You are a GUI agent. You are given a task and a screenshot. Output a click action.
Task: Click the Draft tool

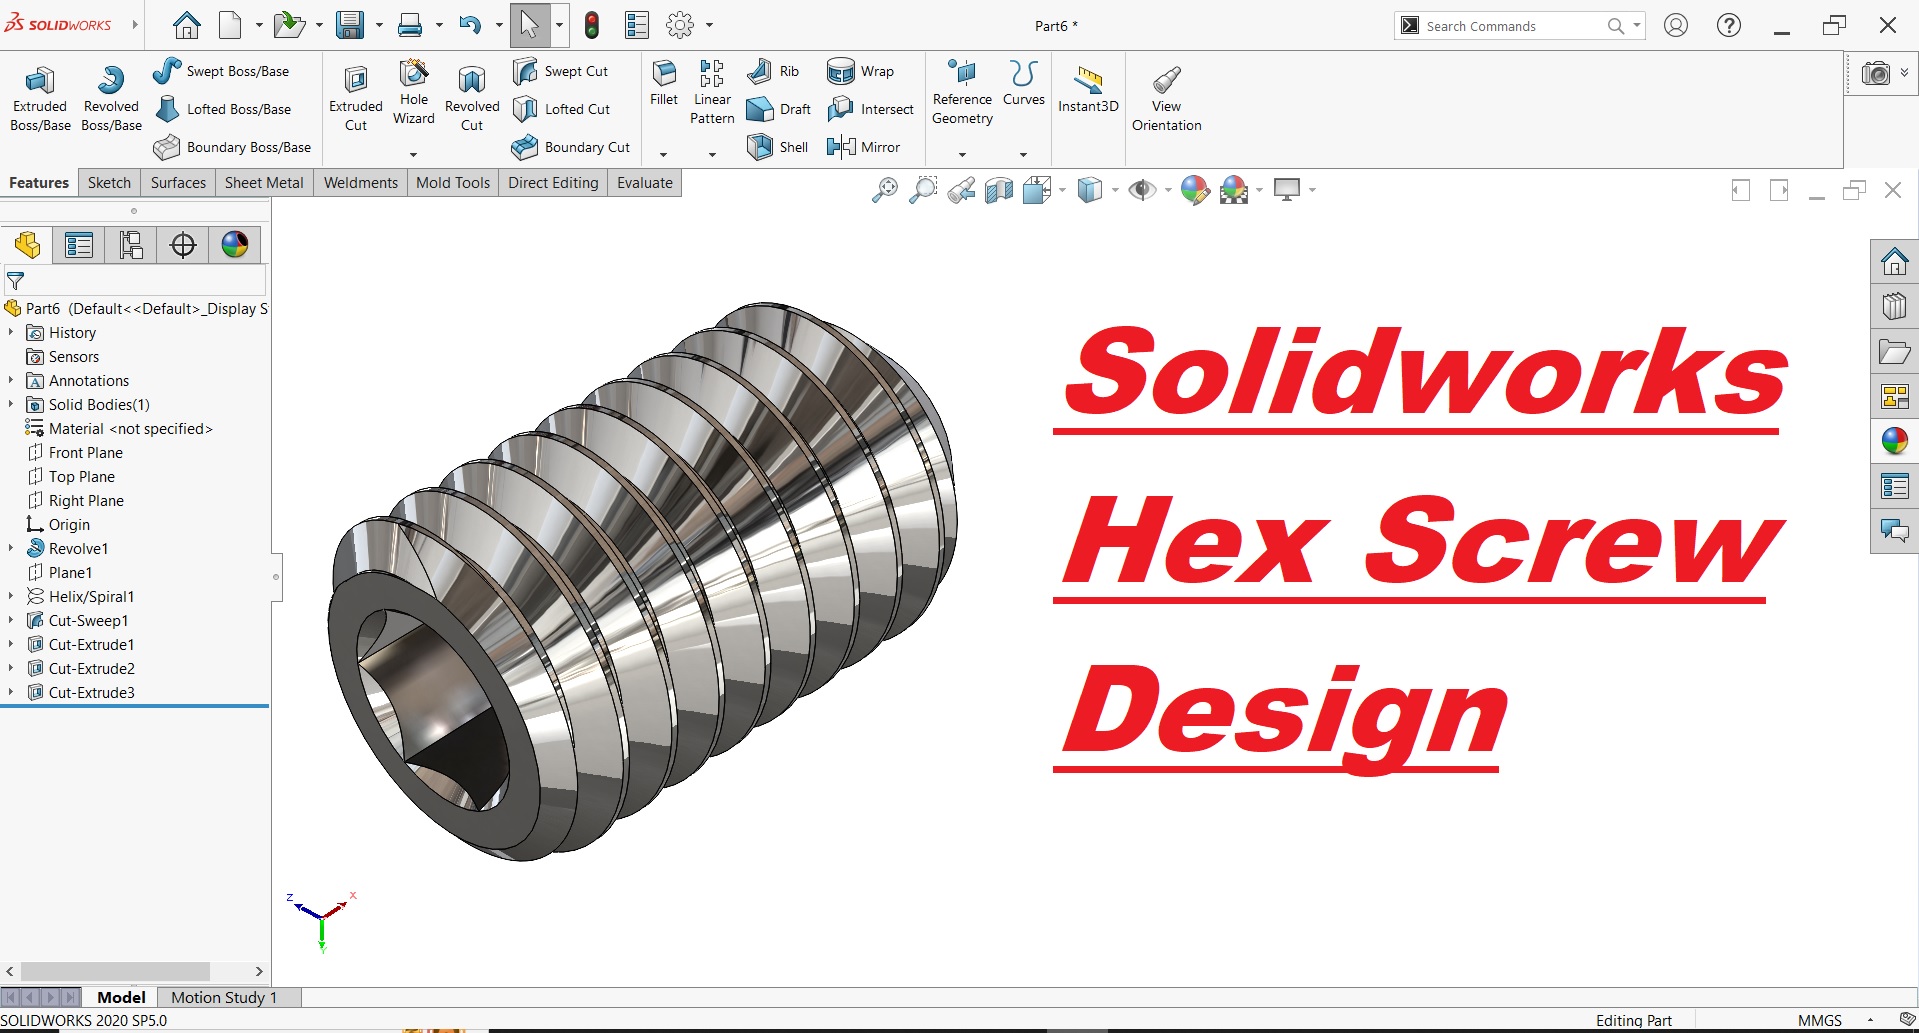click(x=779, y=109)
